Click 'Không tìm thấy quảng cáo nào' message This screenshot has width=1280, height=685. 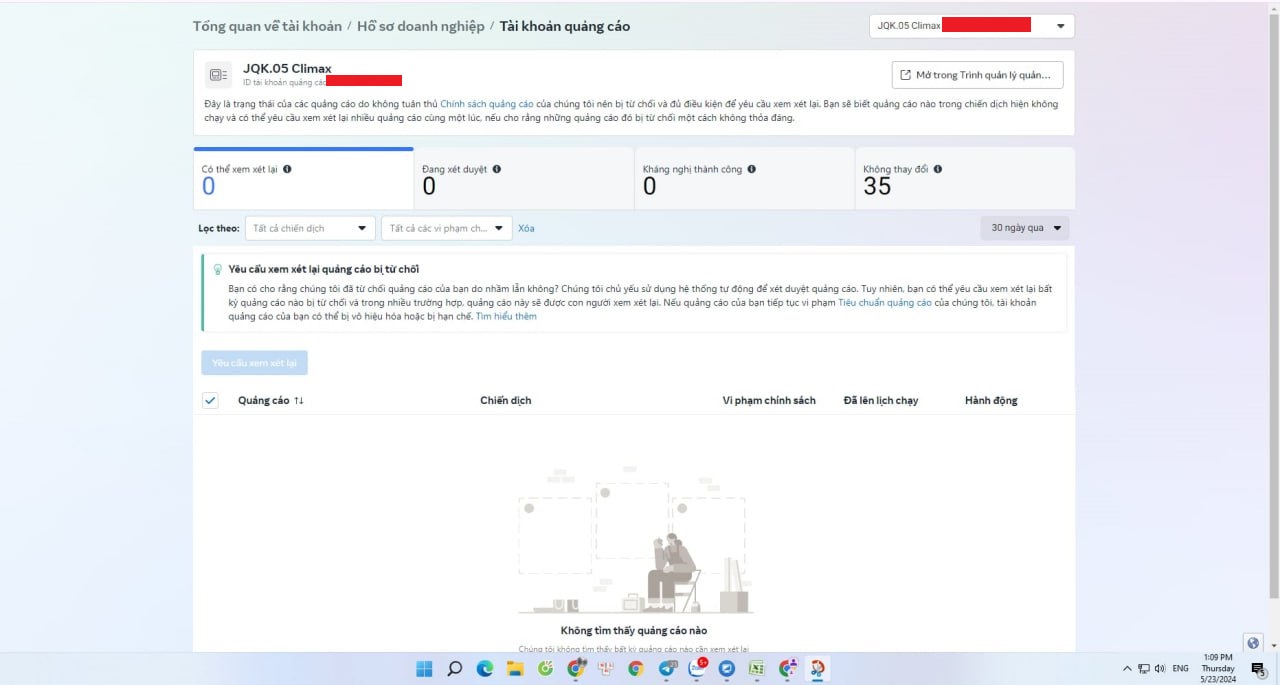click(634, 631)
